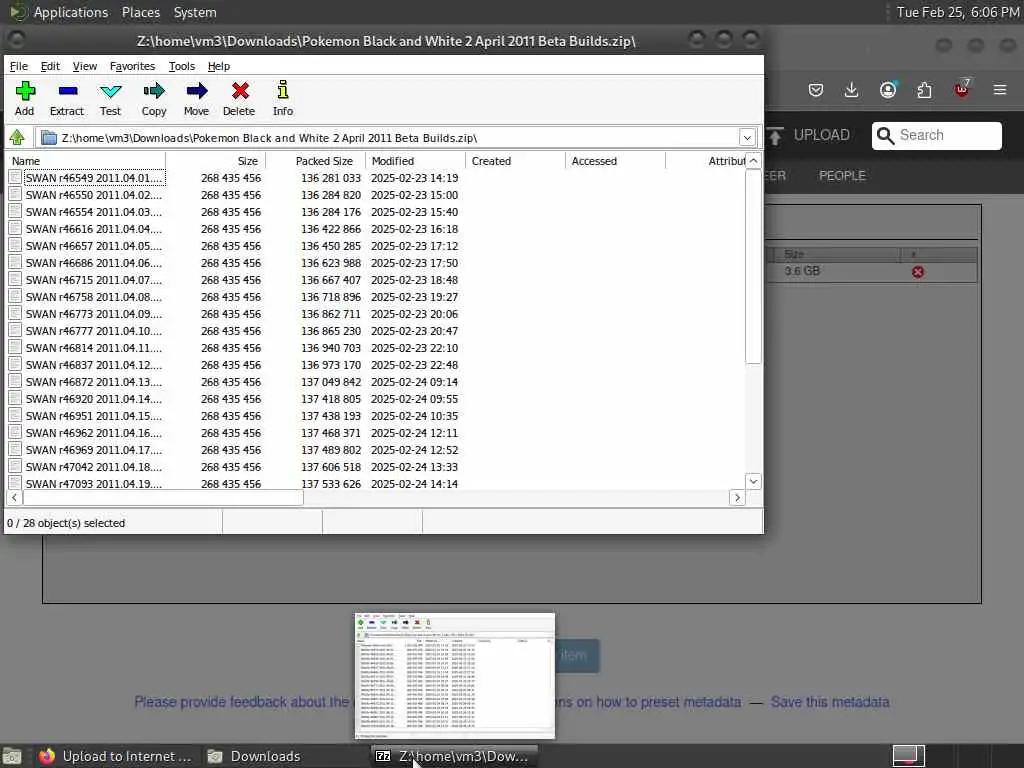Open the Tools menu
This screenshot has width=1024, height=768.
[182, 66]
